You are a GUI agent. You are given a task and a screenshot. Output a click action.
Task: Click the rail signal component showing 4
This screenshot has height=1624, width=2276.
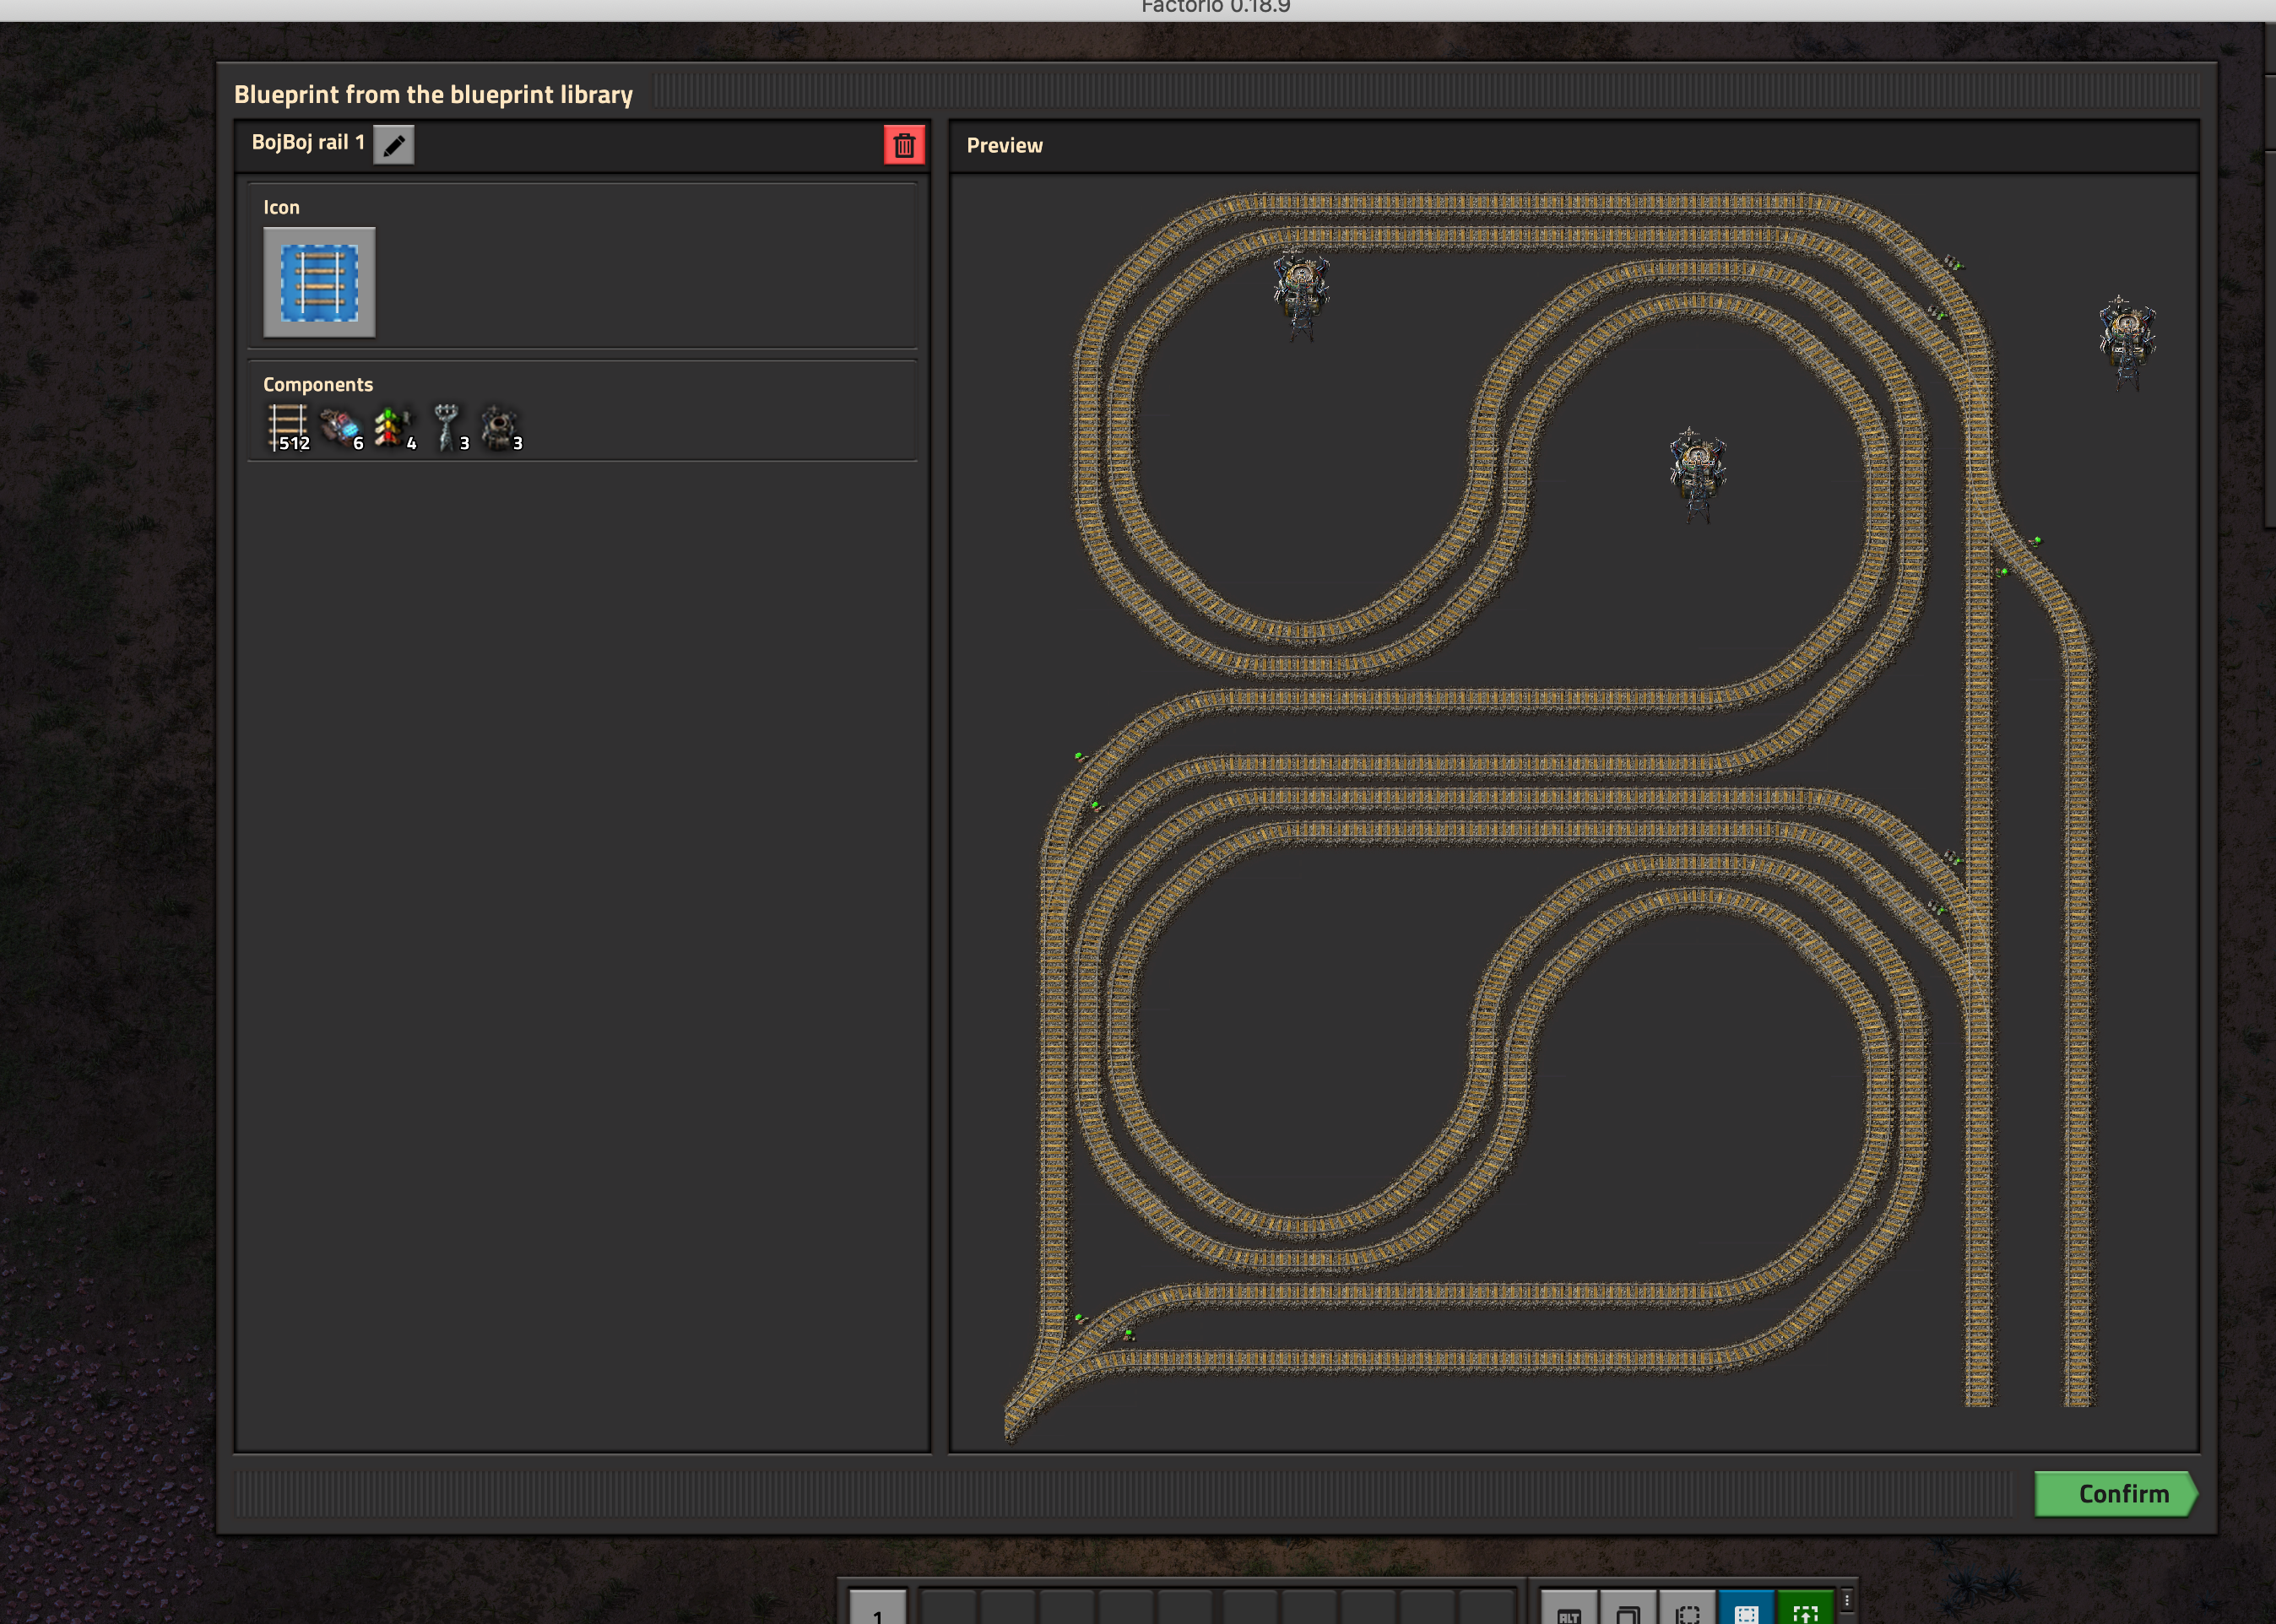coord(394,427)
